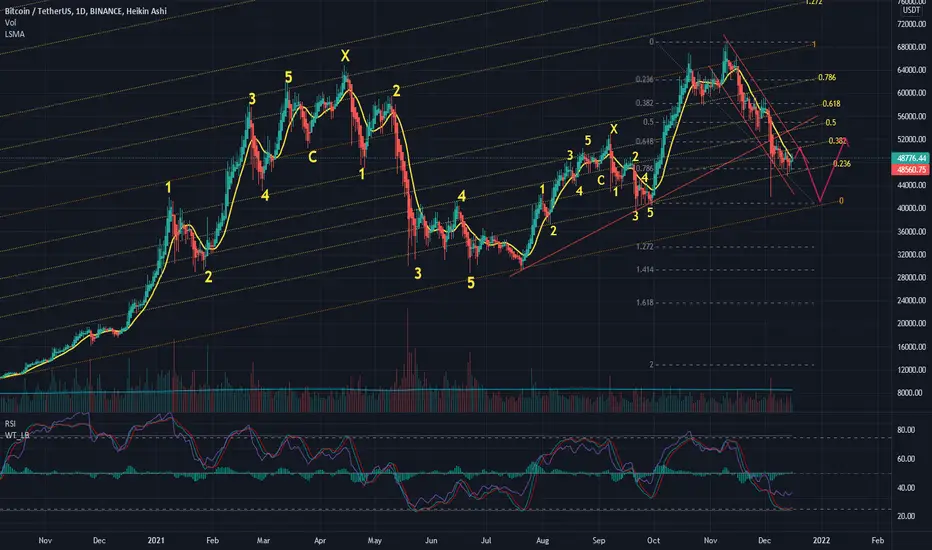
Task: Click the 64000.00 price axis label
Action: pos(912,70)
